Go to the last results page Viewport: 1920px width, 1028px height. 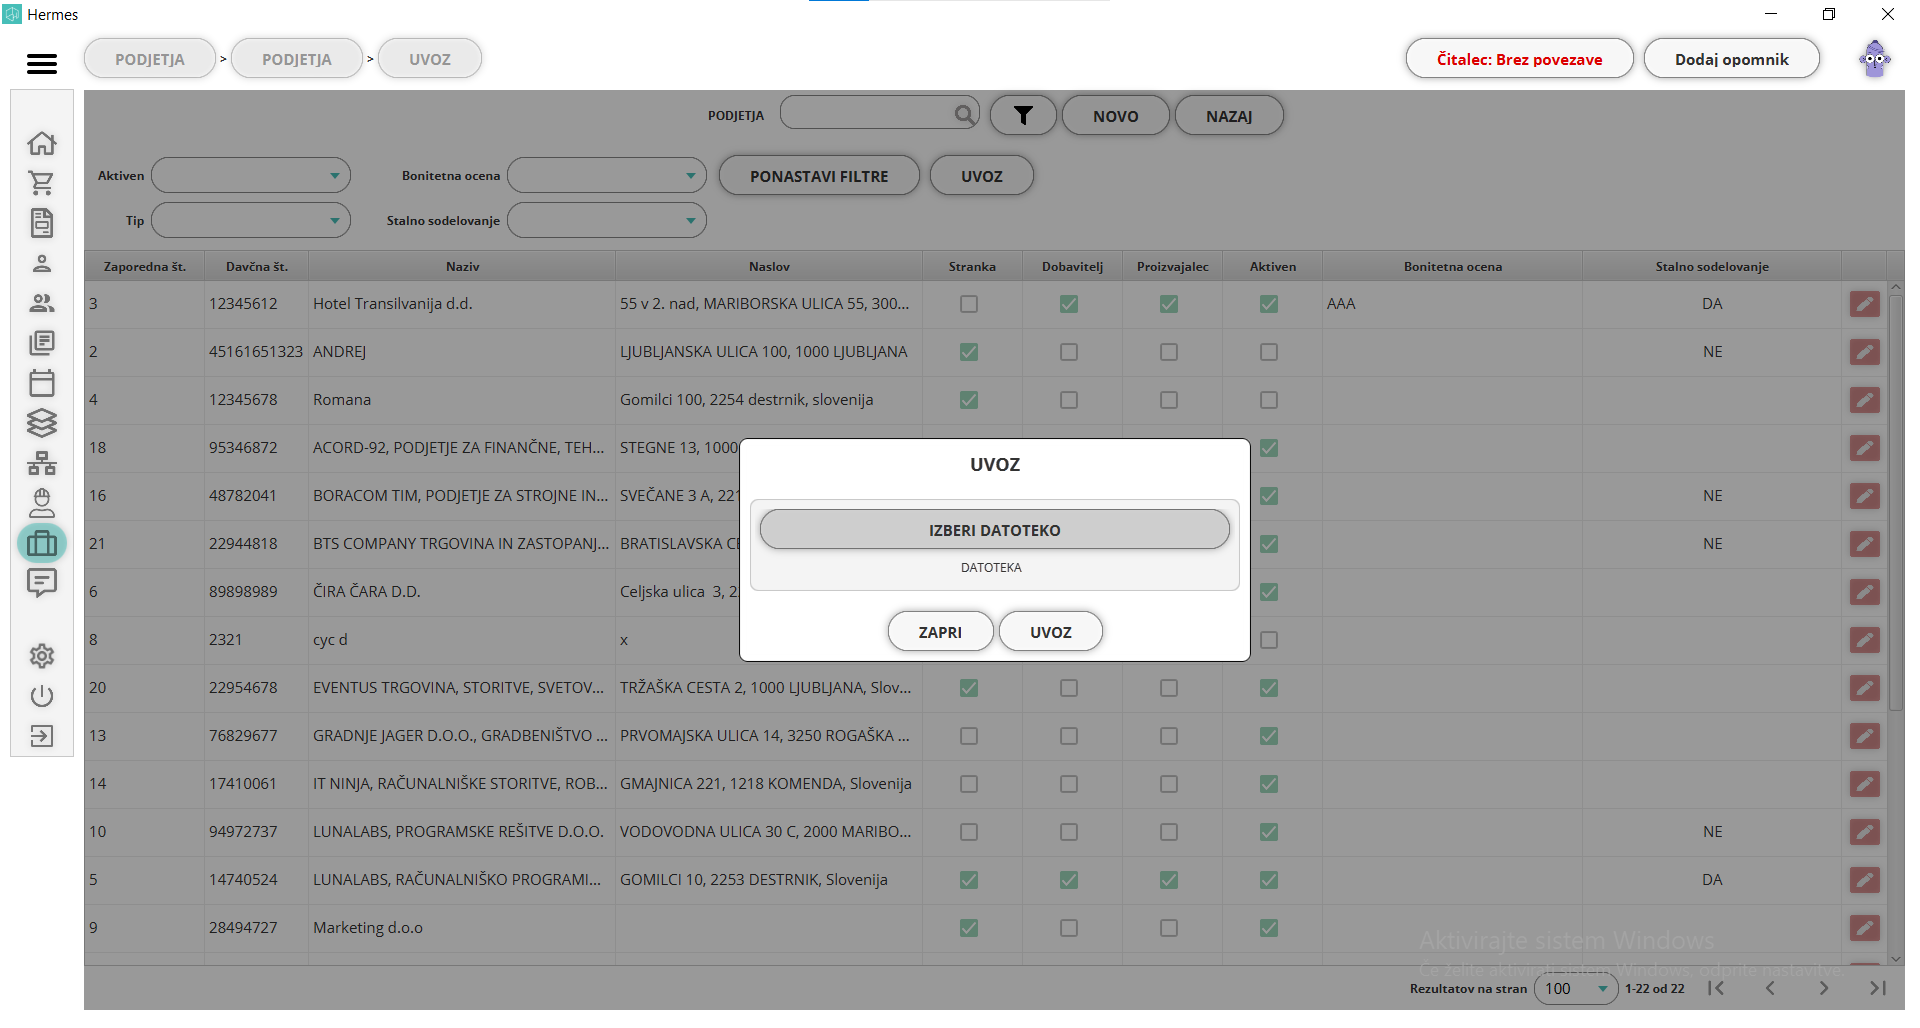point(1877,988)
